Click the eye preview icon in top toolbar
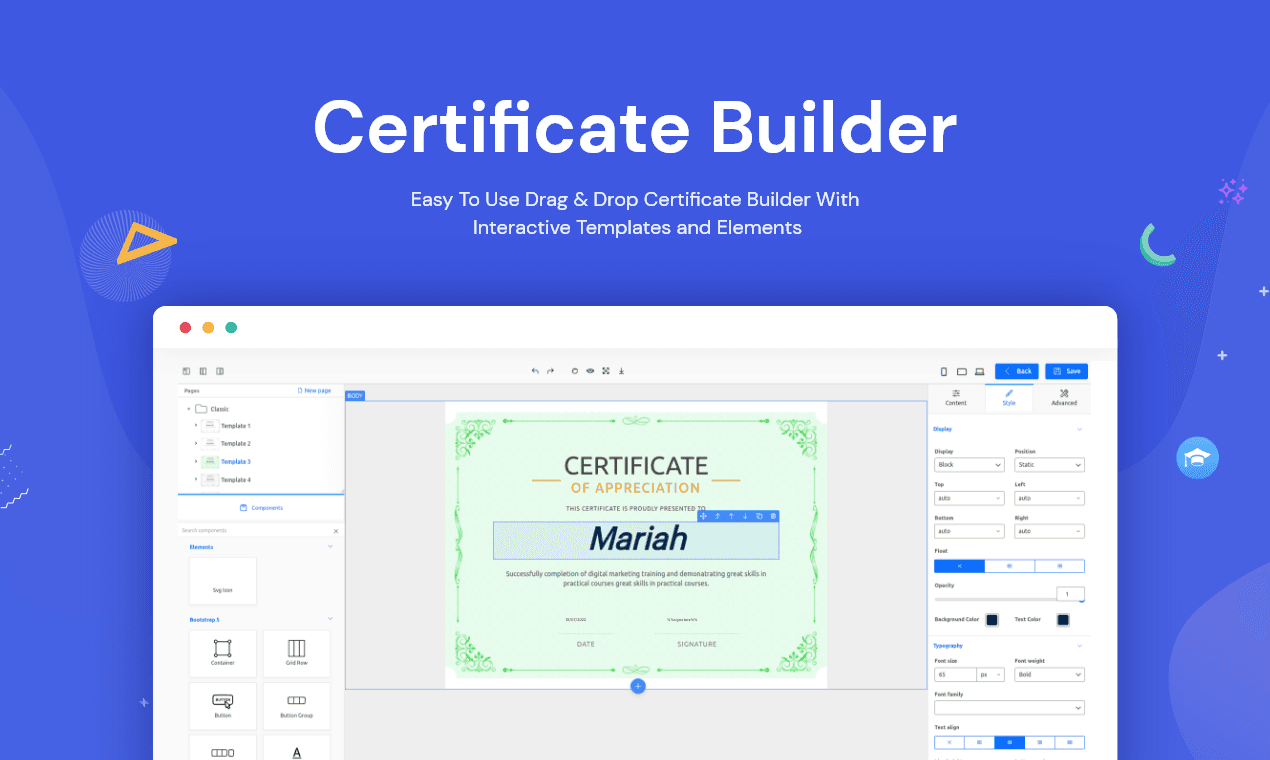 click(590, 371)
